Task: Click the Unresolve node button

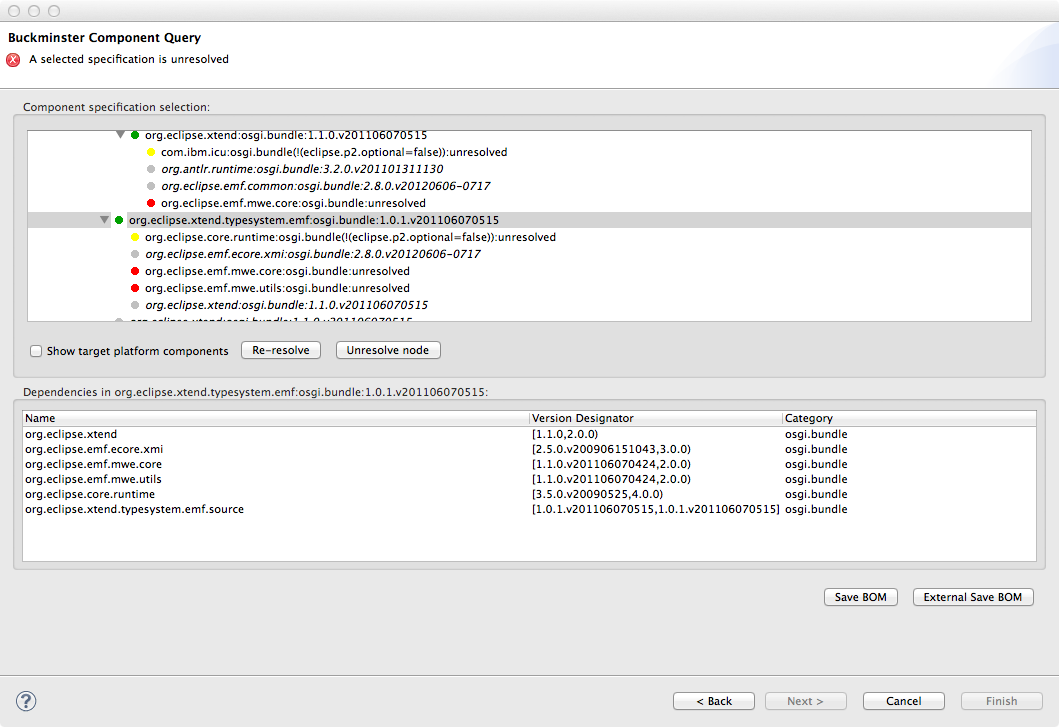Action: point(388,350)
